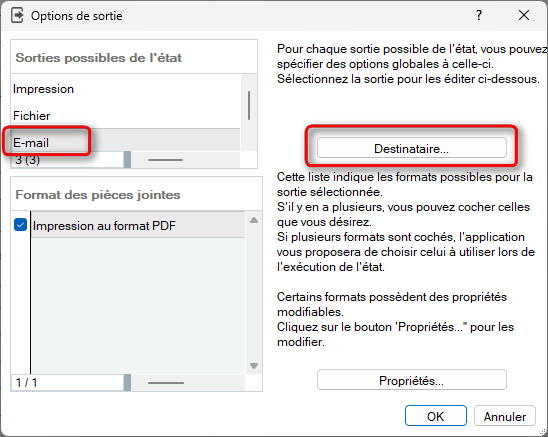The height and width of the screenshot is (437, 548).
Task: Open the Destinataire... dialog
Action: coord(412,149)
